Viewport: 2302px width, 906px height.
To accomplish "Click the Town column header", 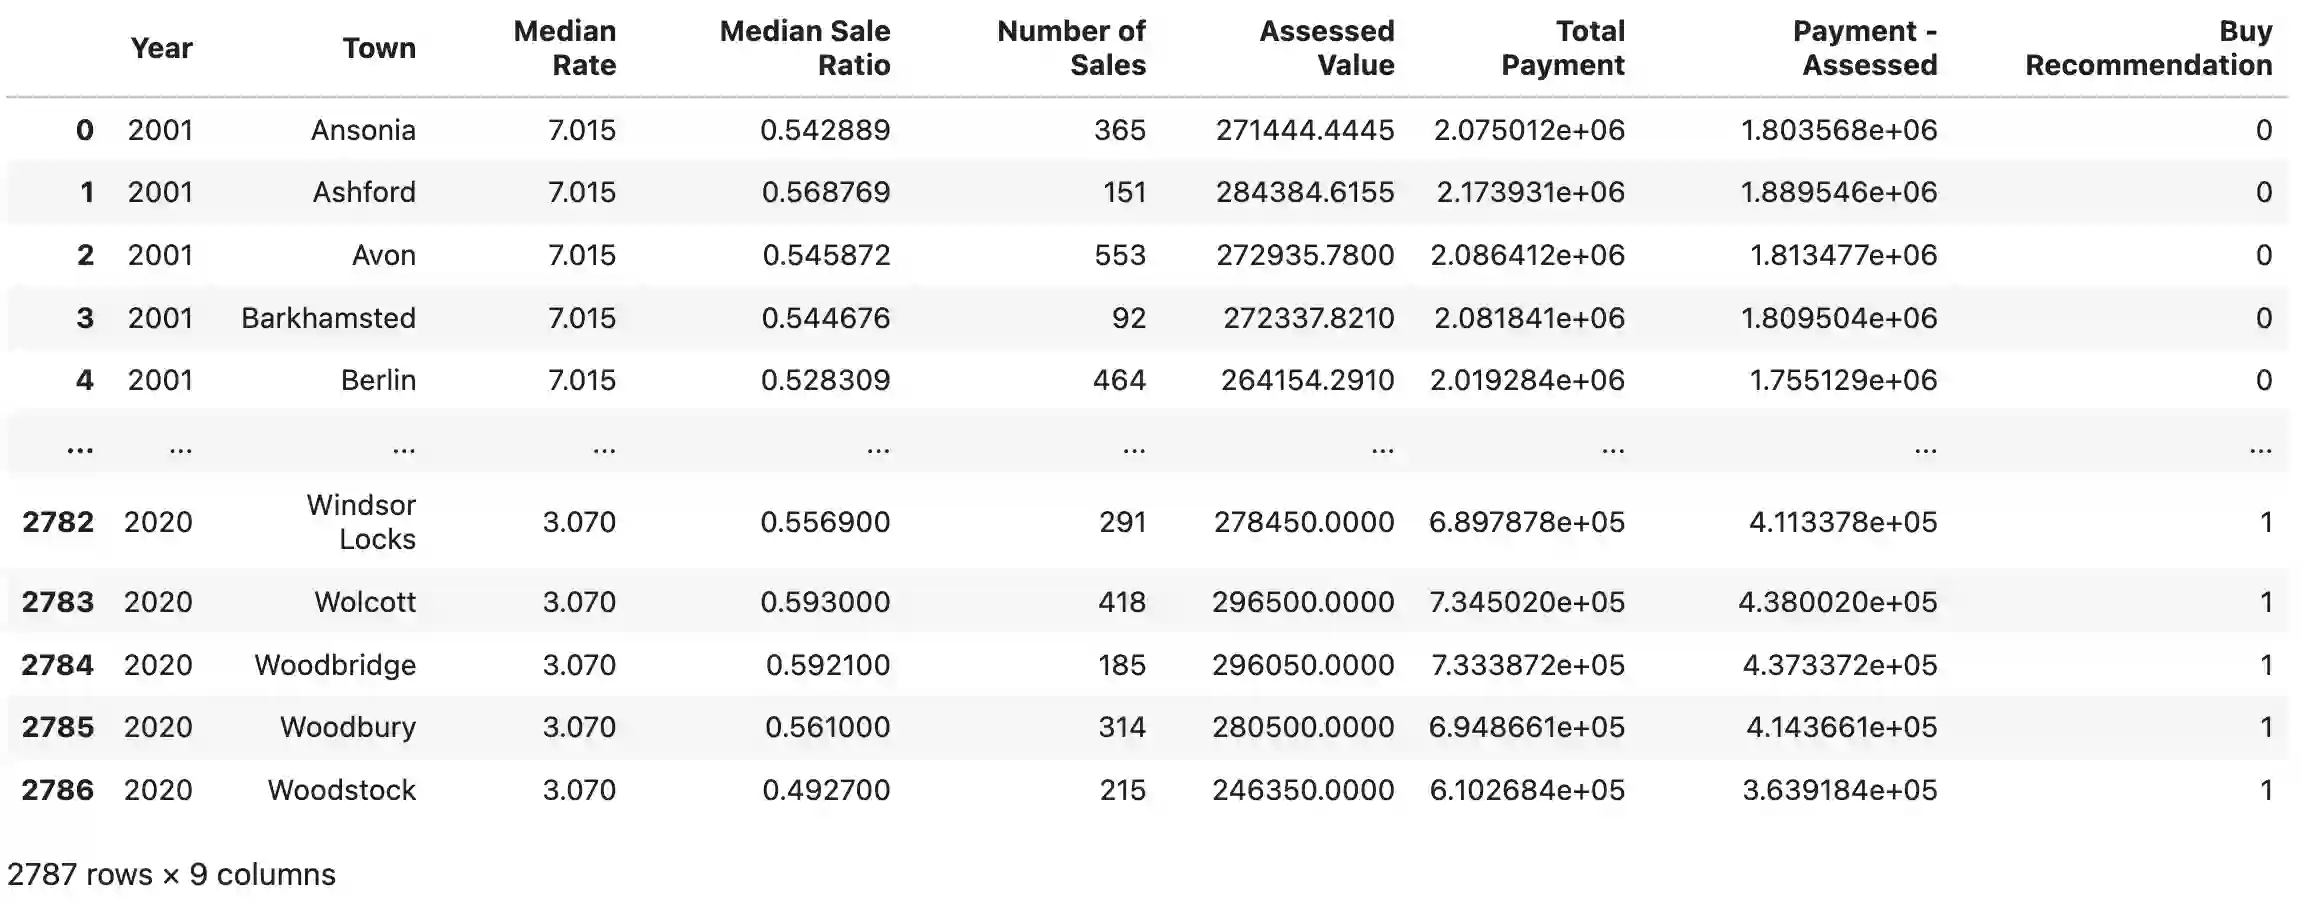I will point(379,48).
